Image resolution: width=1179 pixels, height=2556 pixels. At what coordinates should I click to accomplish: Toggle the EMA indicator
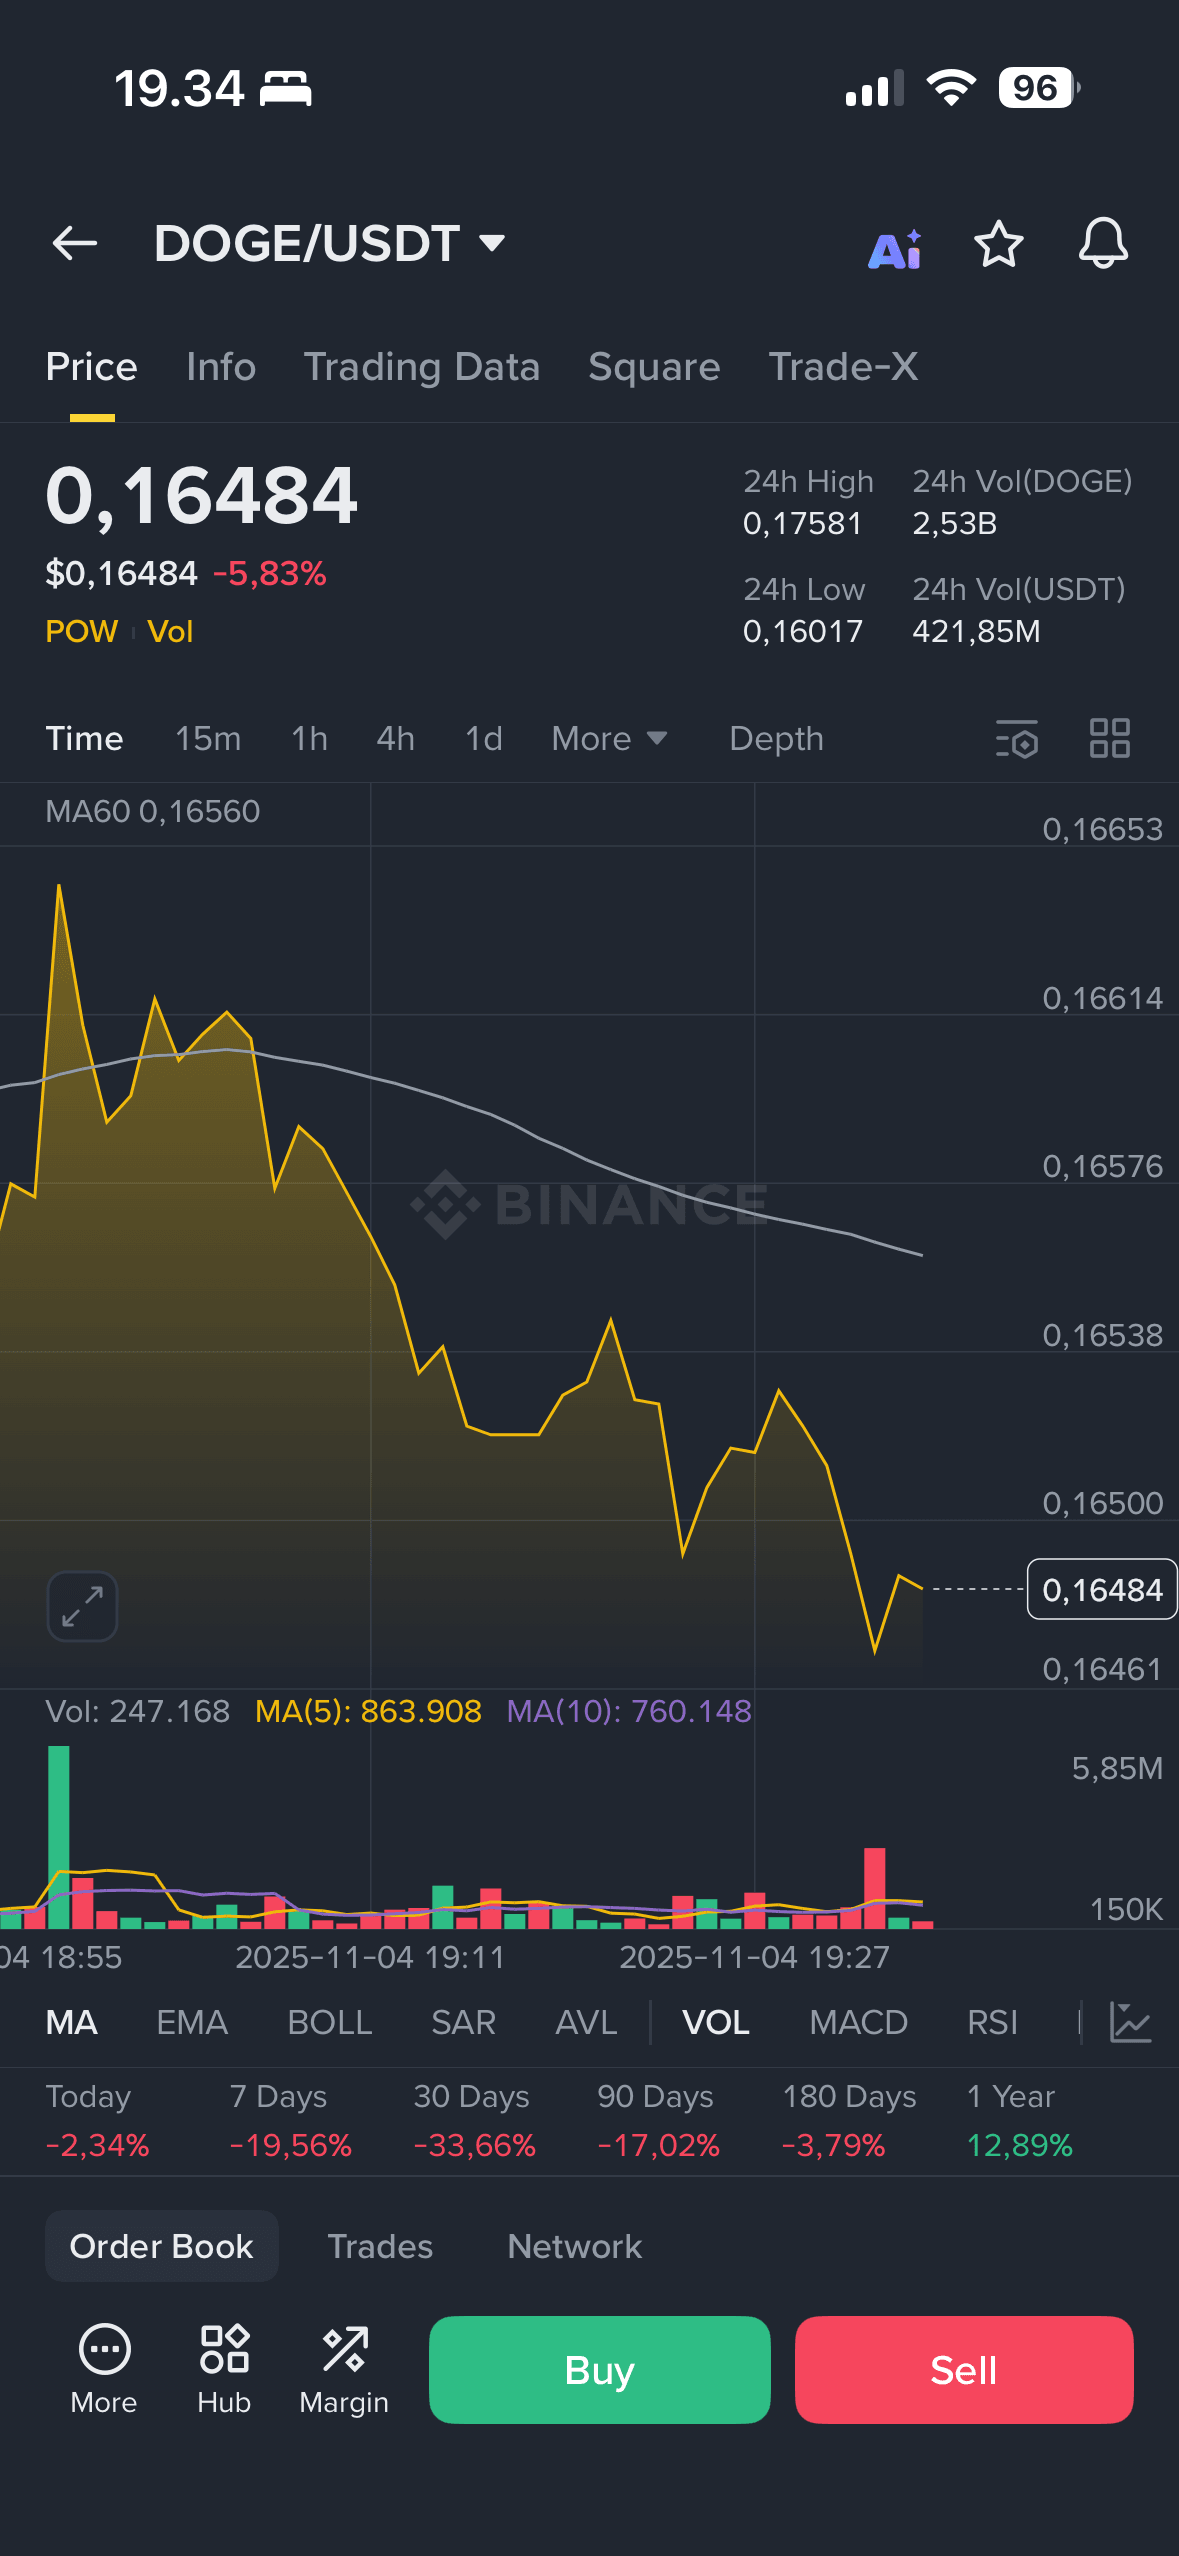(x=192, y=2022)
